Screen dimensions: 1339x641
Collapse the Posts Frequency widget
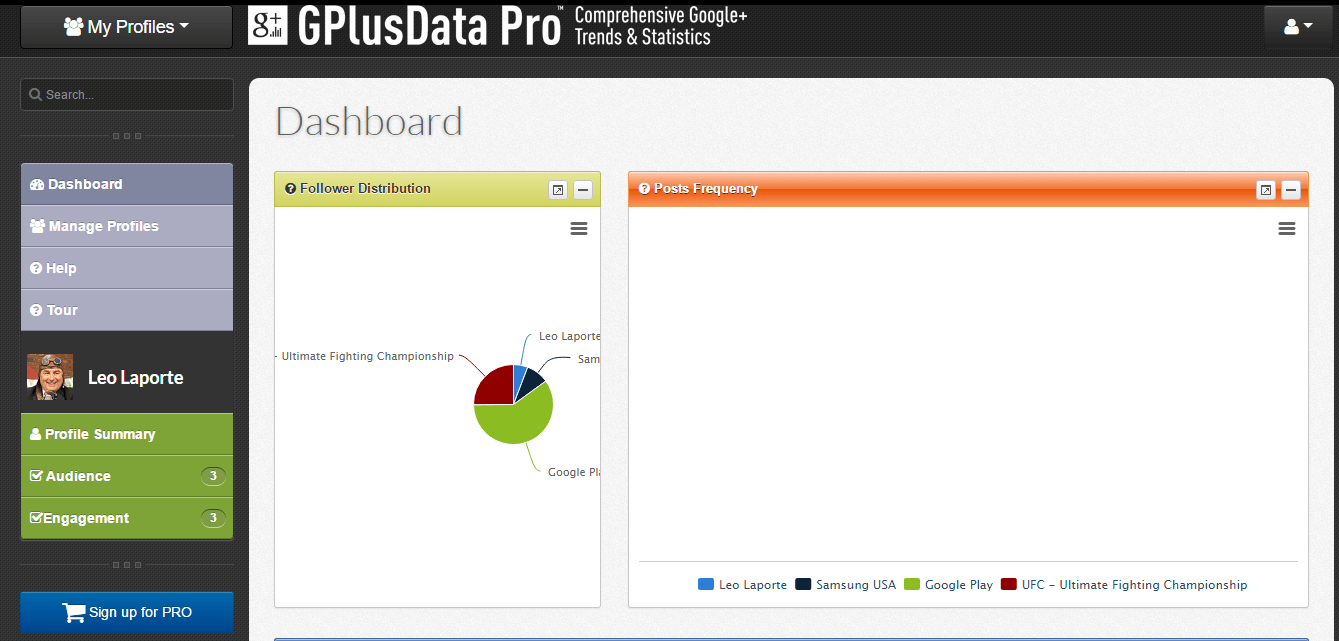(x=1291, y=189)
